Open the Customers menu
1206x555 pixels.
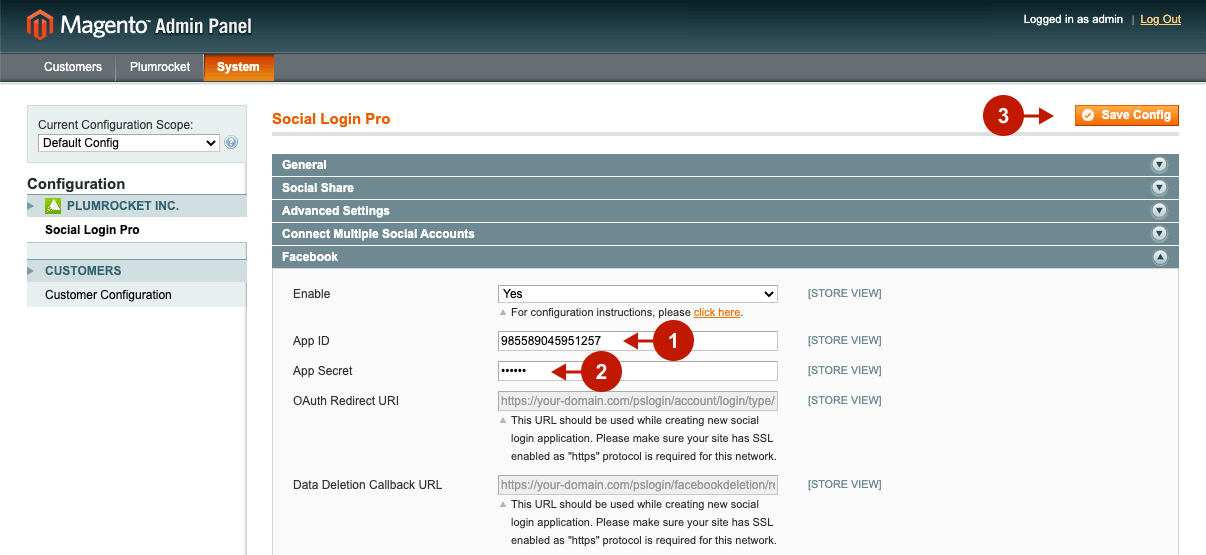[x=73, y=67]
